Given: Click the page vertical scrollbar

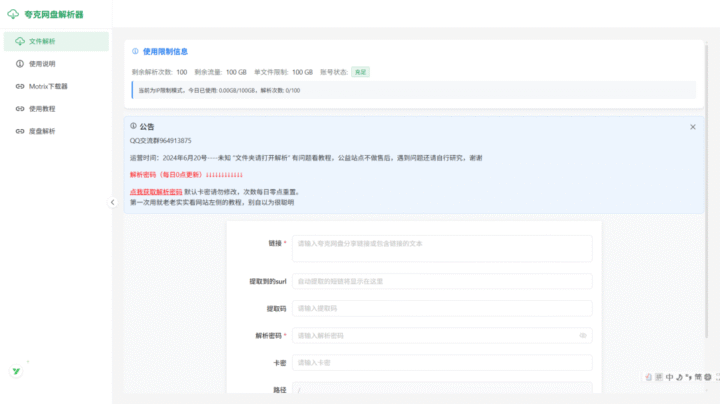Looking at the screenshot, I should pyautogui.click(x=707, y=191).
